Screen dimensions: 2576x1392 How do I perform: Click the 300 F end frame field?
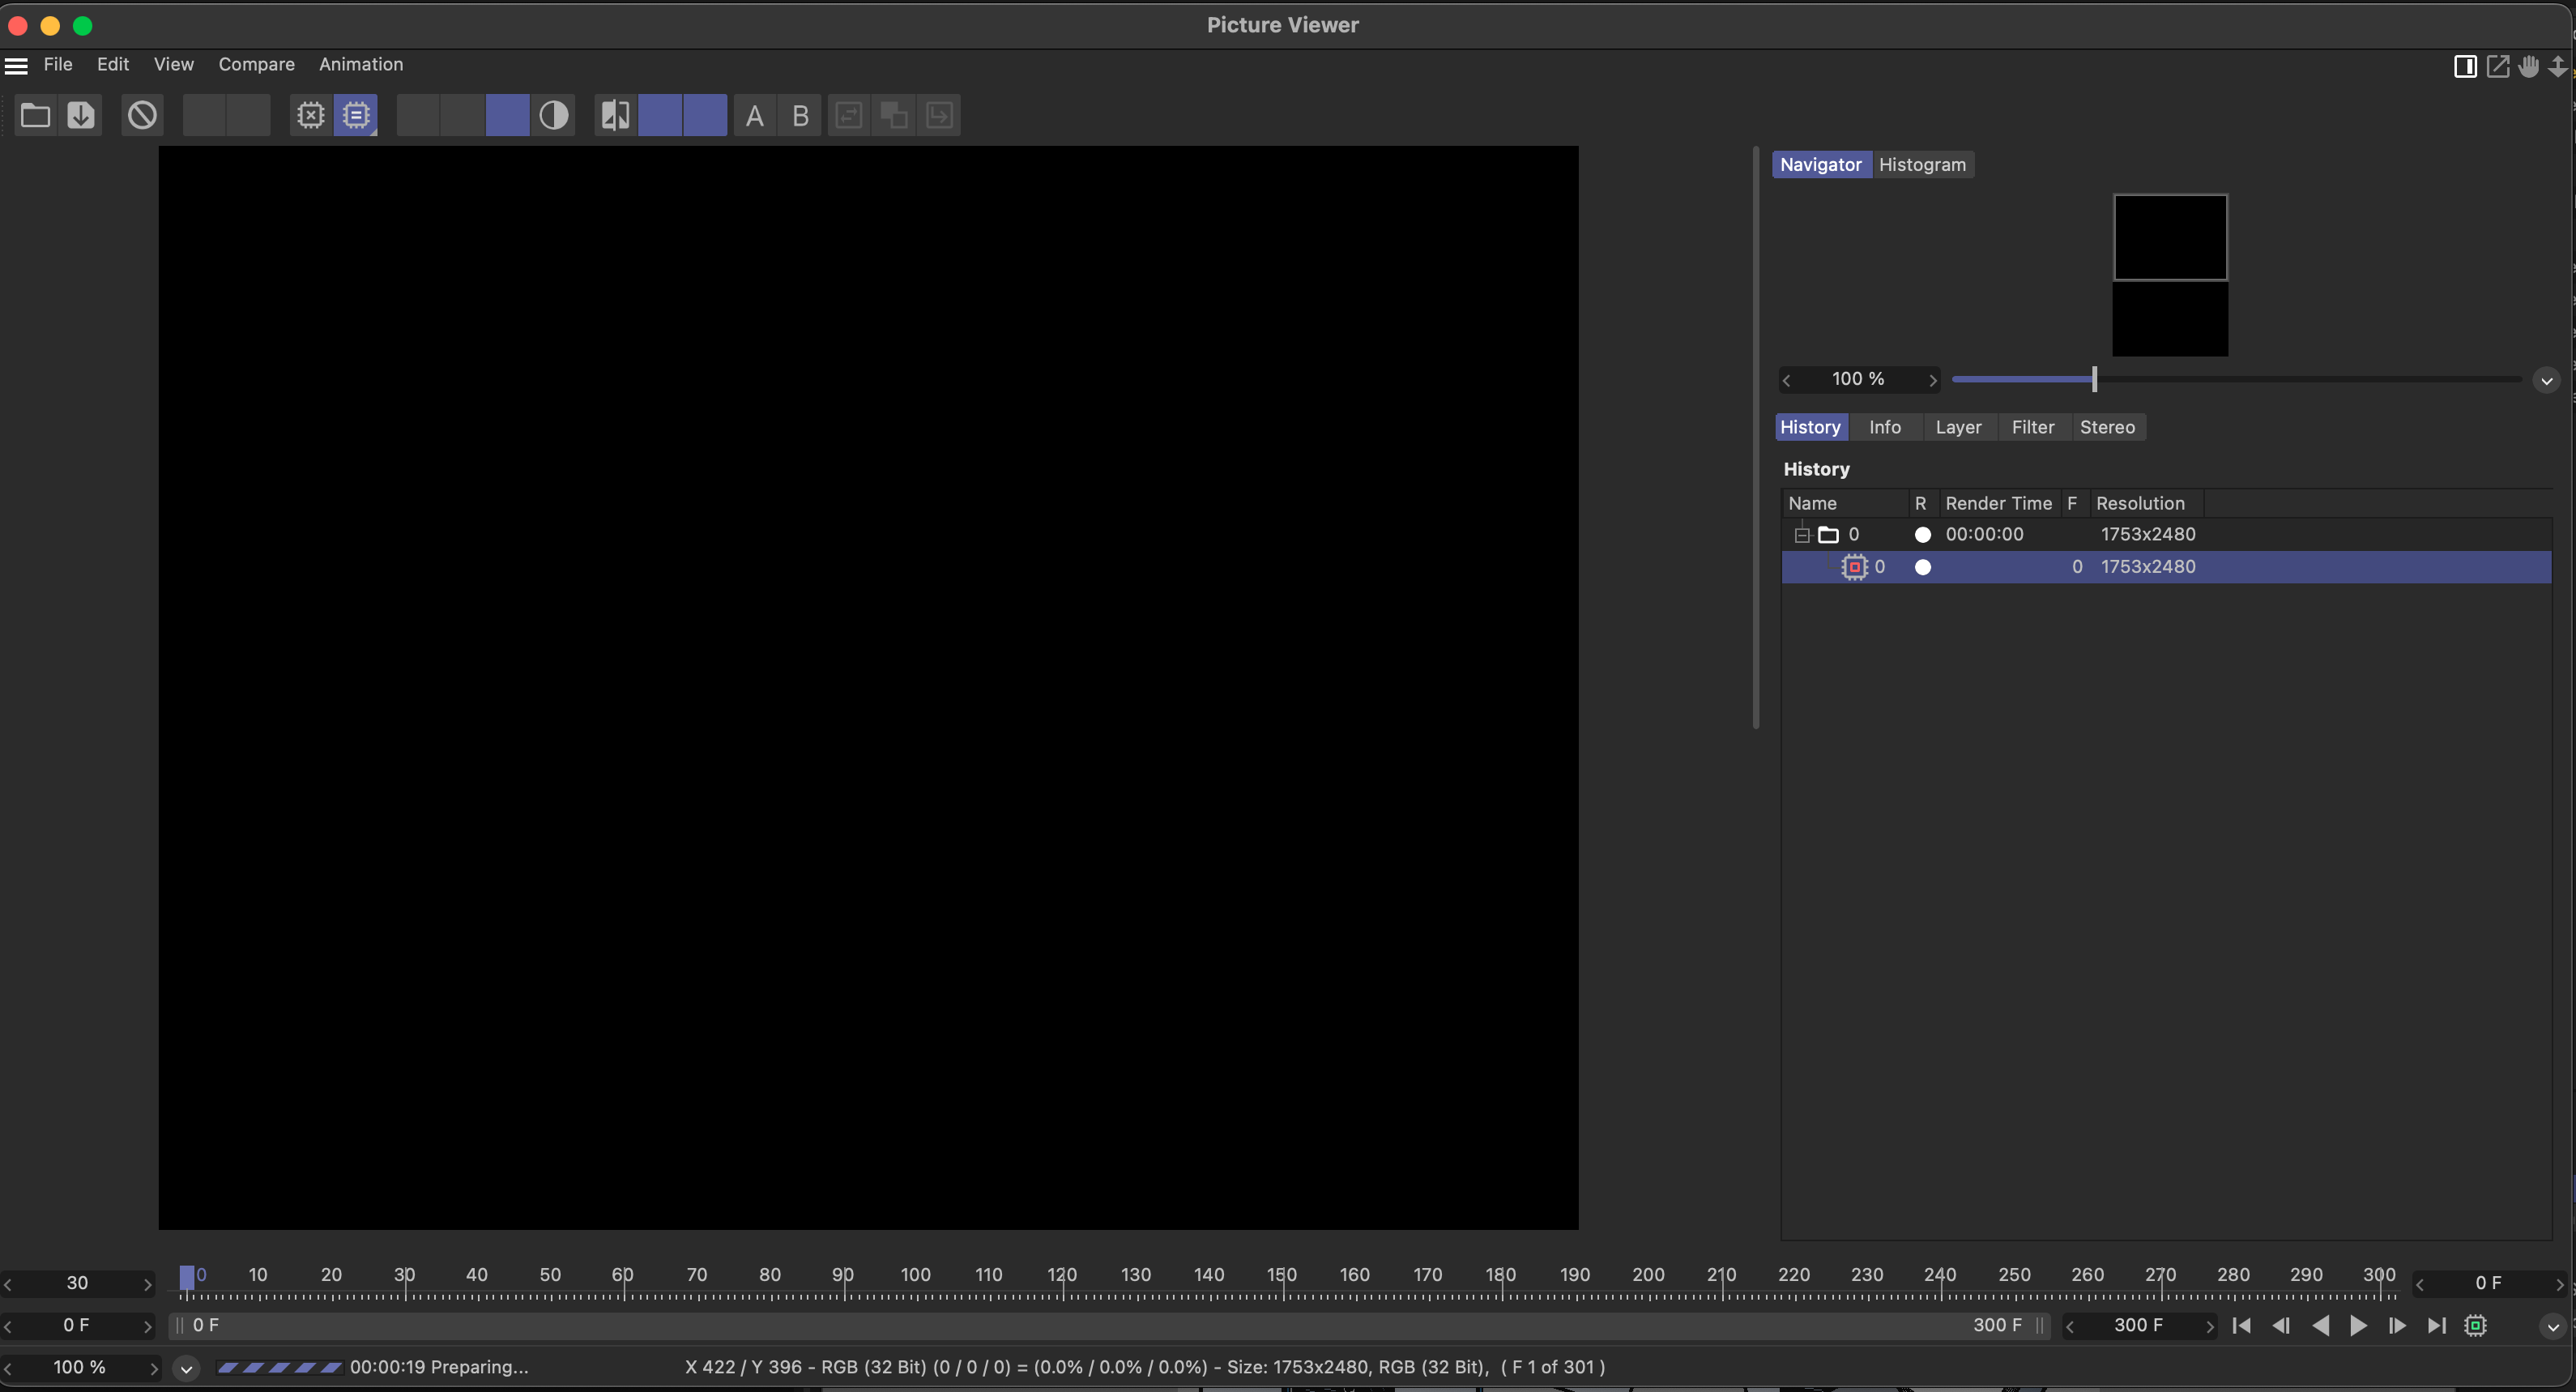(2139, 1326)
